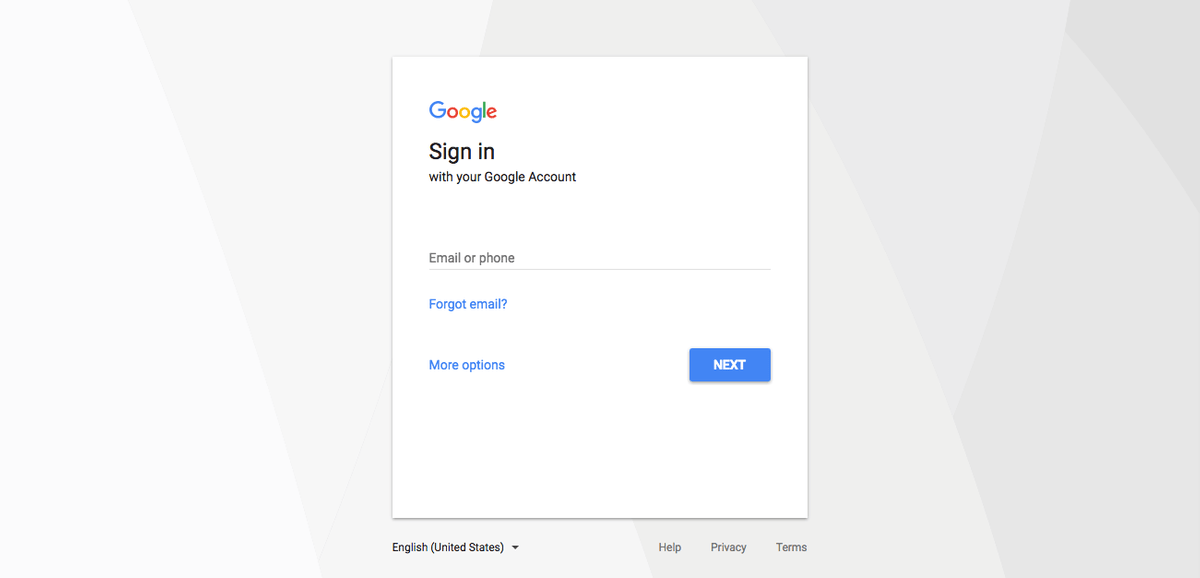Click the gray background outside the sign-in card
Image resolution: width=1200 pixels, height=578 pixels.
pyautogui.click(x=200, y=300)
